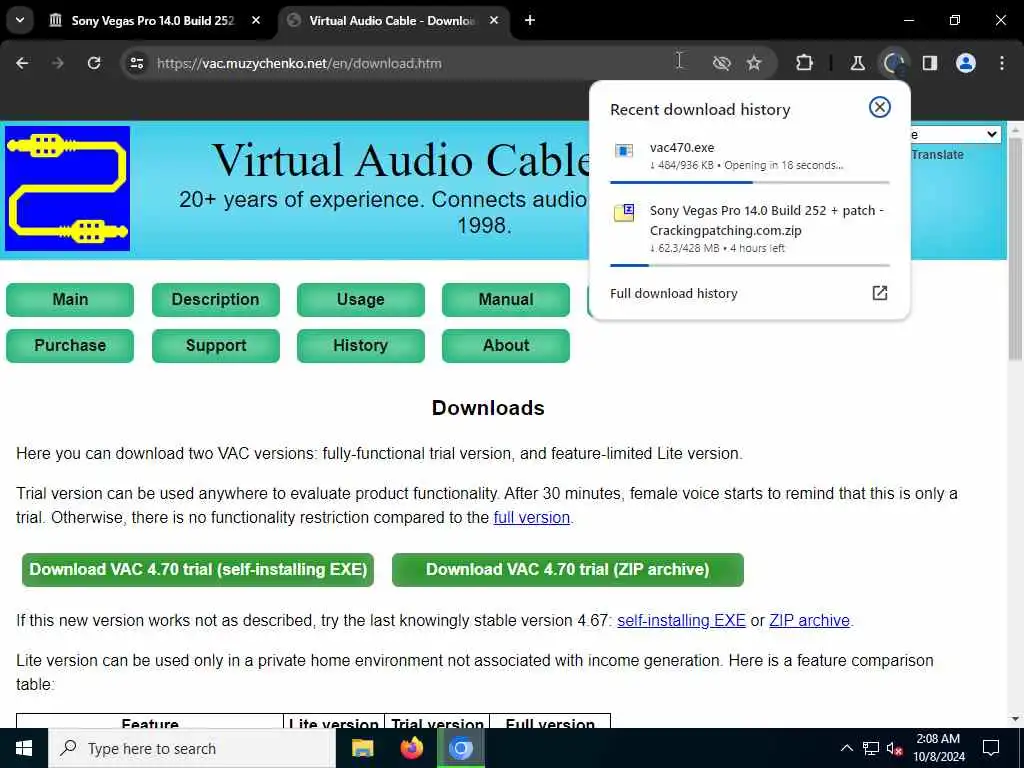The image size is (1024, 768).
Task: Click version 4.67 ZIP archive link
Action: pyautogui.click(x=809, y=620)
